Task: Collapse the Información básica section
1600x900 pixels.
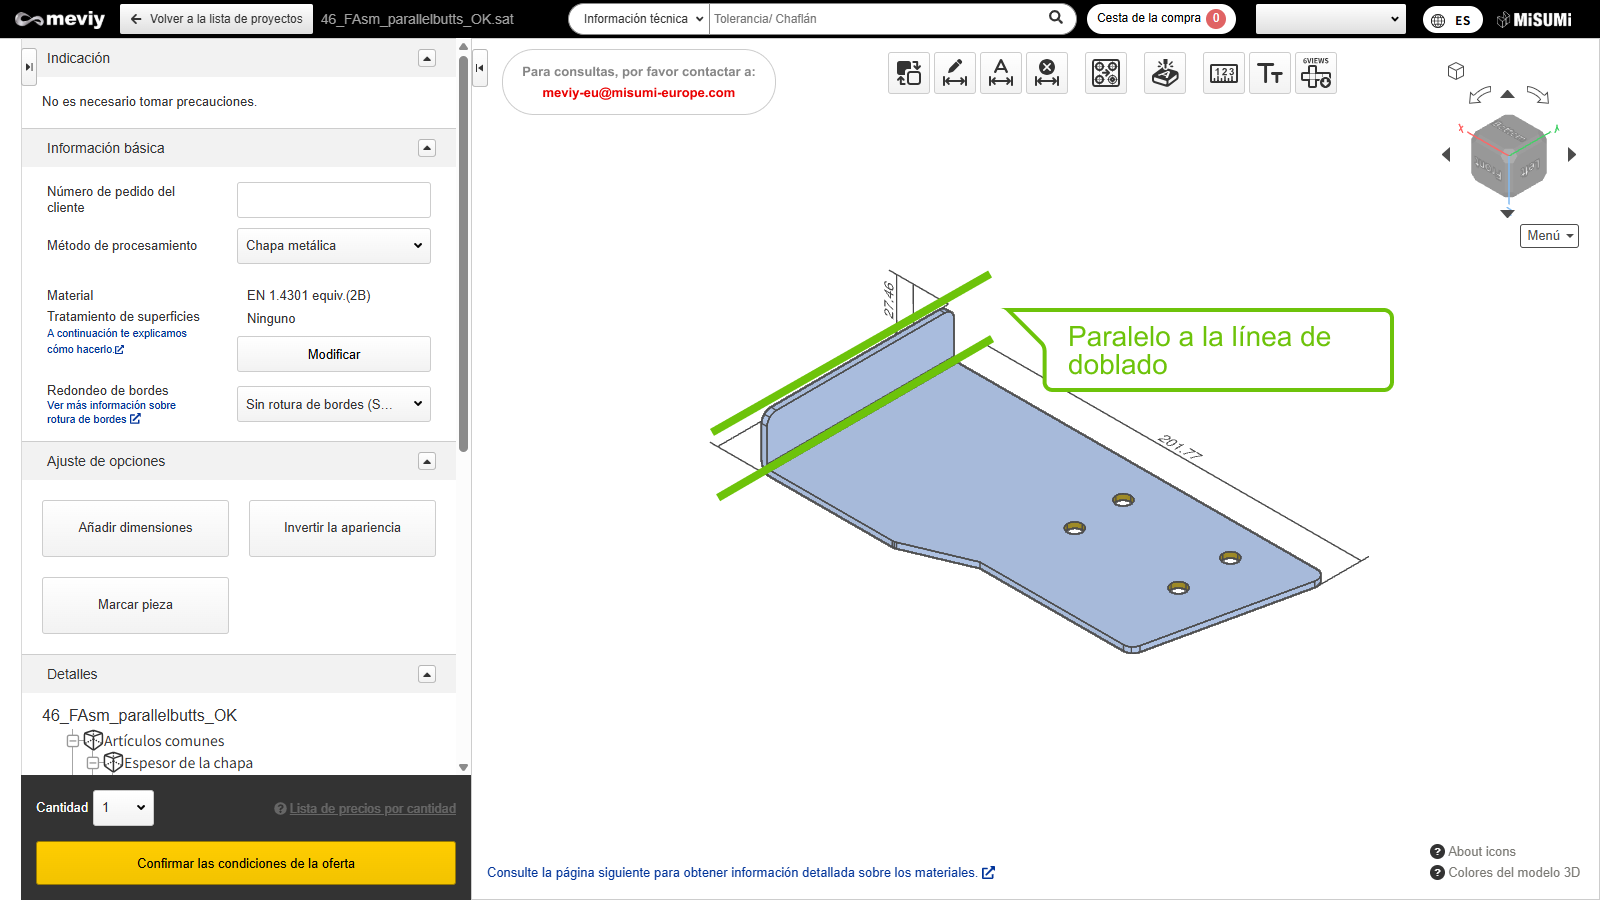Action: pyautogui.click(x=427, y=148)
